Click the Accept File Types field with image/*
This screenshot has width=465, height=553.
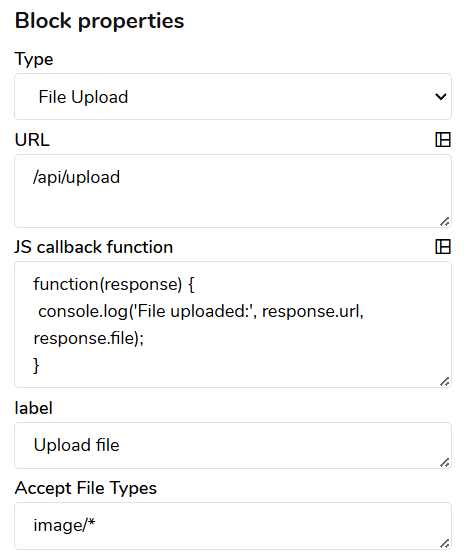point(233,526)
